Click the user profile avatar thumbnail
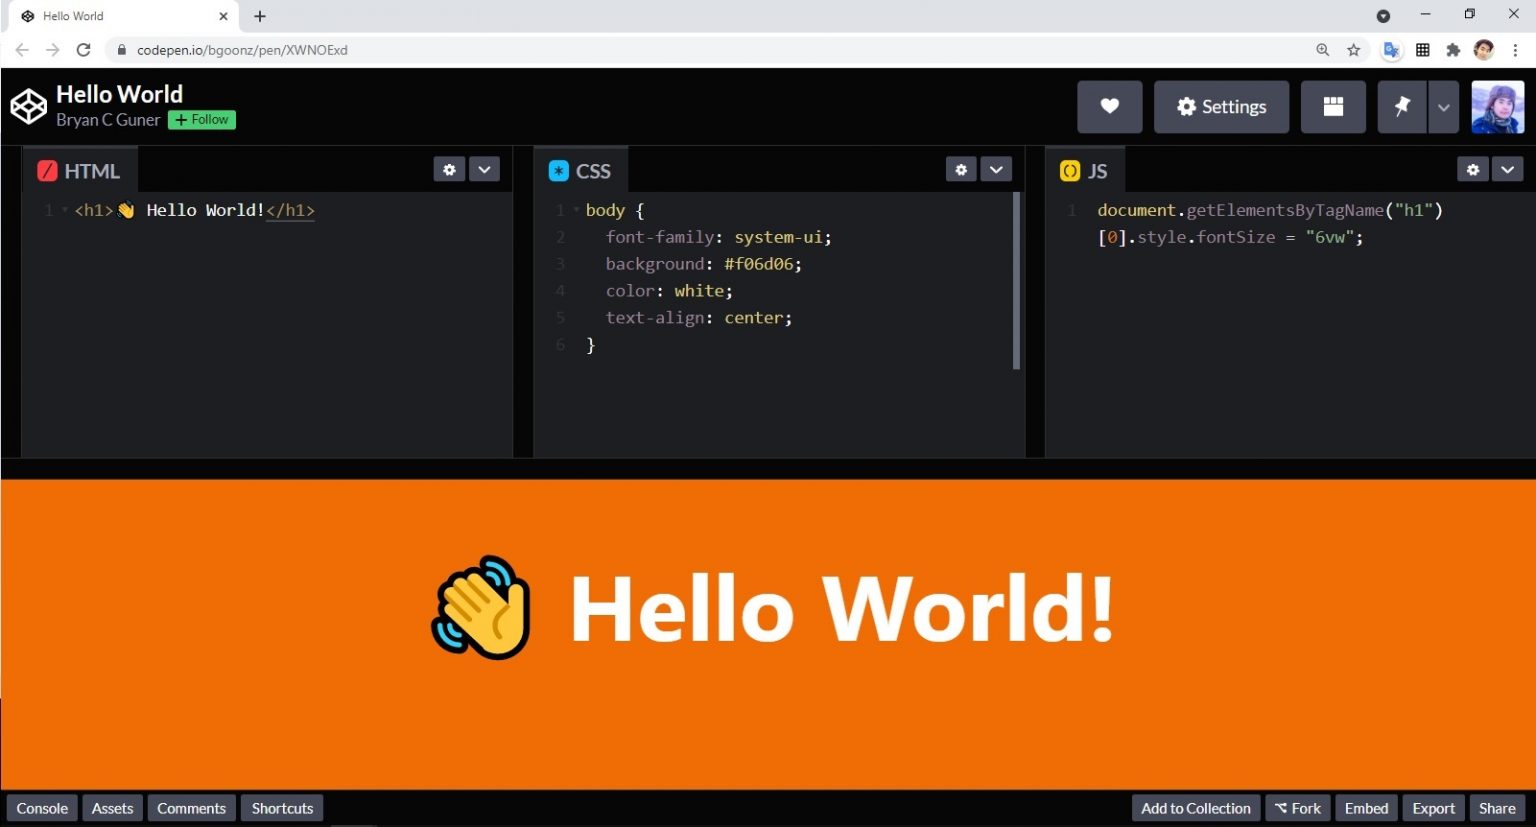The width and height of the screenshot is (1536, 827). coord(1497,107)
